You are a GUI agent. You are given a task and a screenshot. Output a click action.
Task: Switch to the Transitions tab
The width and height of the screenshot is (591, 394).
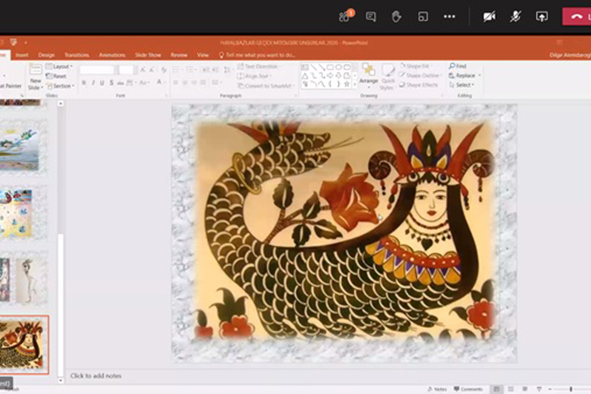click(x=77, y=55)
